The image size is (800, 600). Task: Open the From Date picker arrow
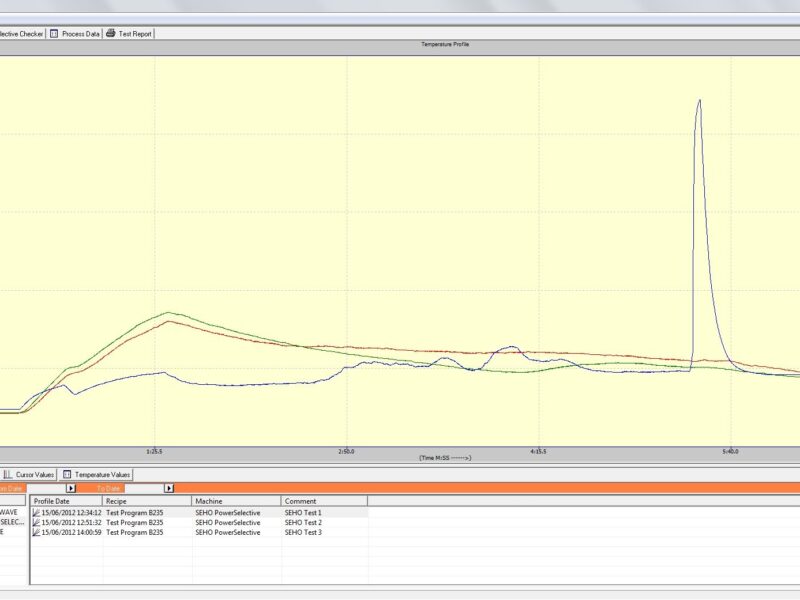(71, 488)
